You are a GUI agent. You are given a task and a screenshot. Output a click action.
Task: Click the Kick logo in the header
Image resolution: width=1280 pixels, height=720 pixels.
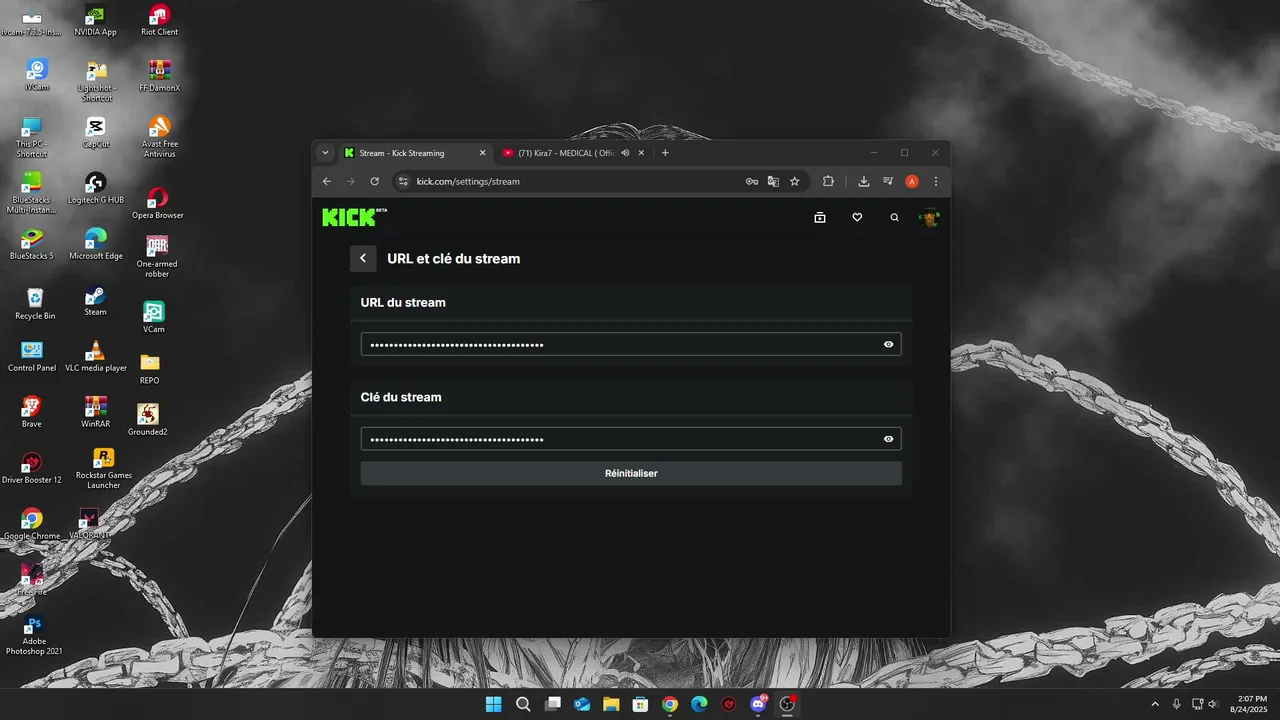[354, 217]
